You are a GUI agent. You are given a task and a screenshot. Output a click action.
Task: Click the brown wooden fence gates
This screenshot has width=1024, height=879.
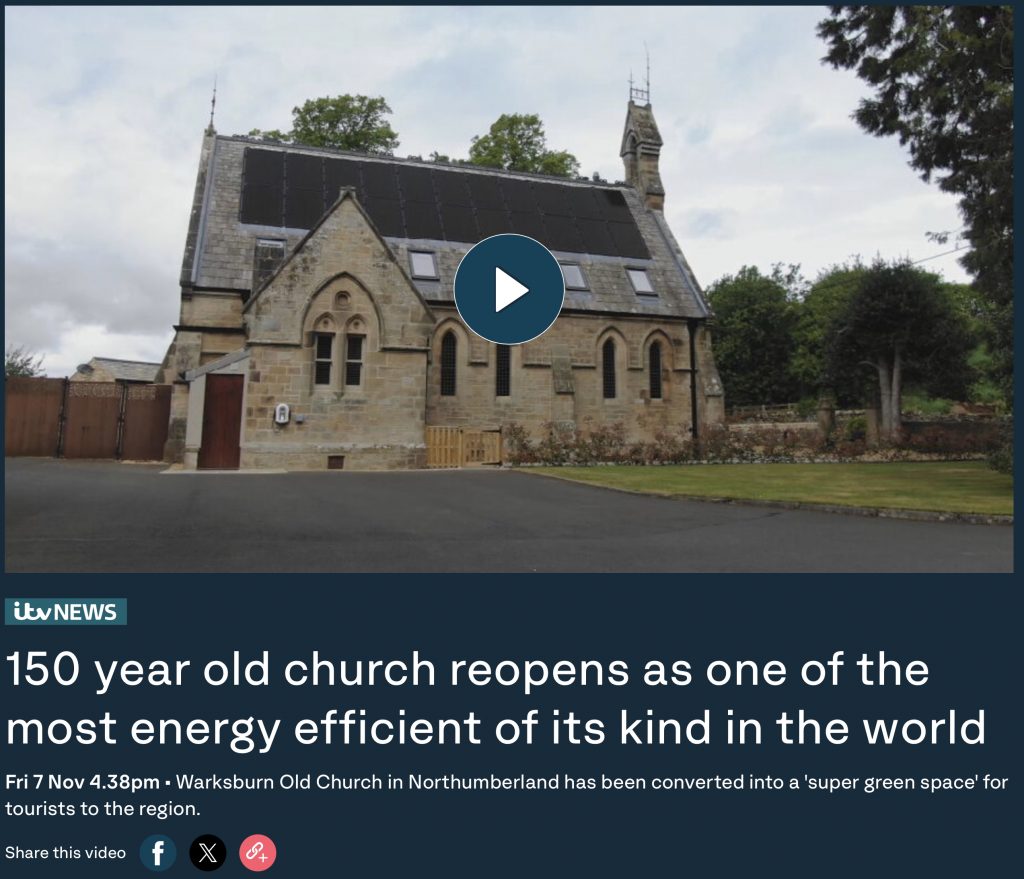coord(88,419)
